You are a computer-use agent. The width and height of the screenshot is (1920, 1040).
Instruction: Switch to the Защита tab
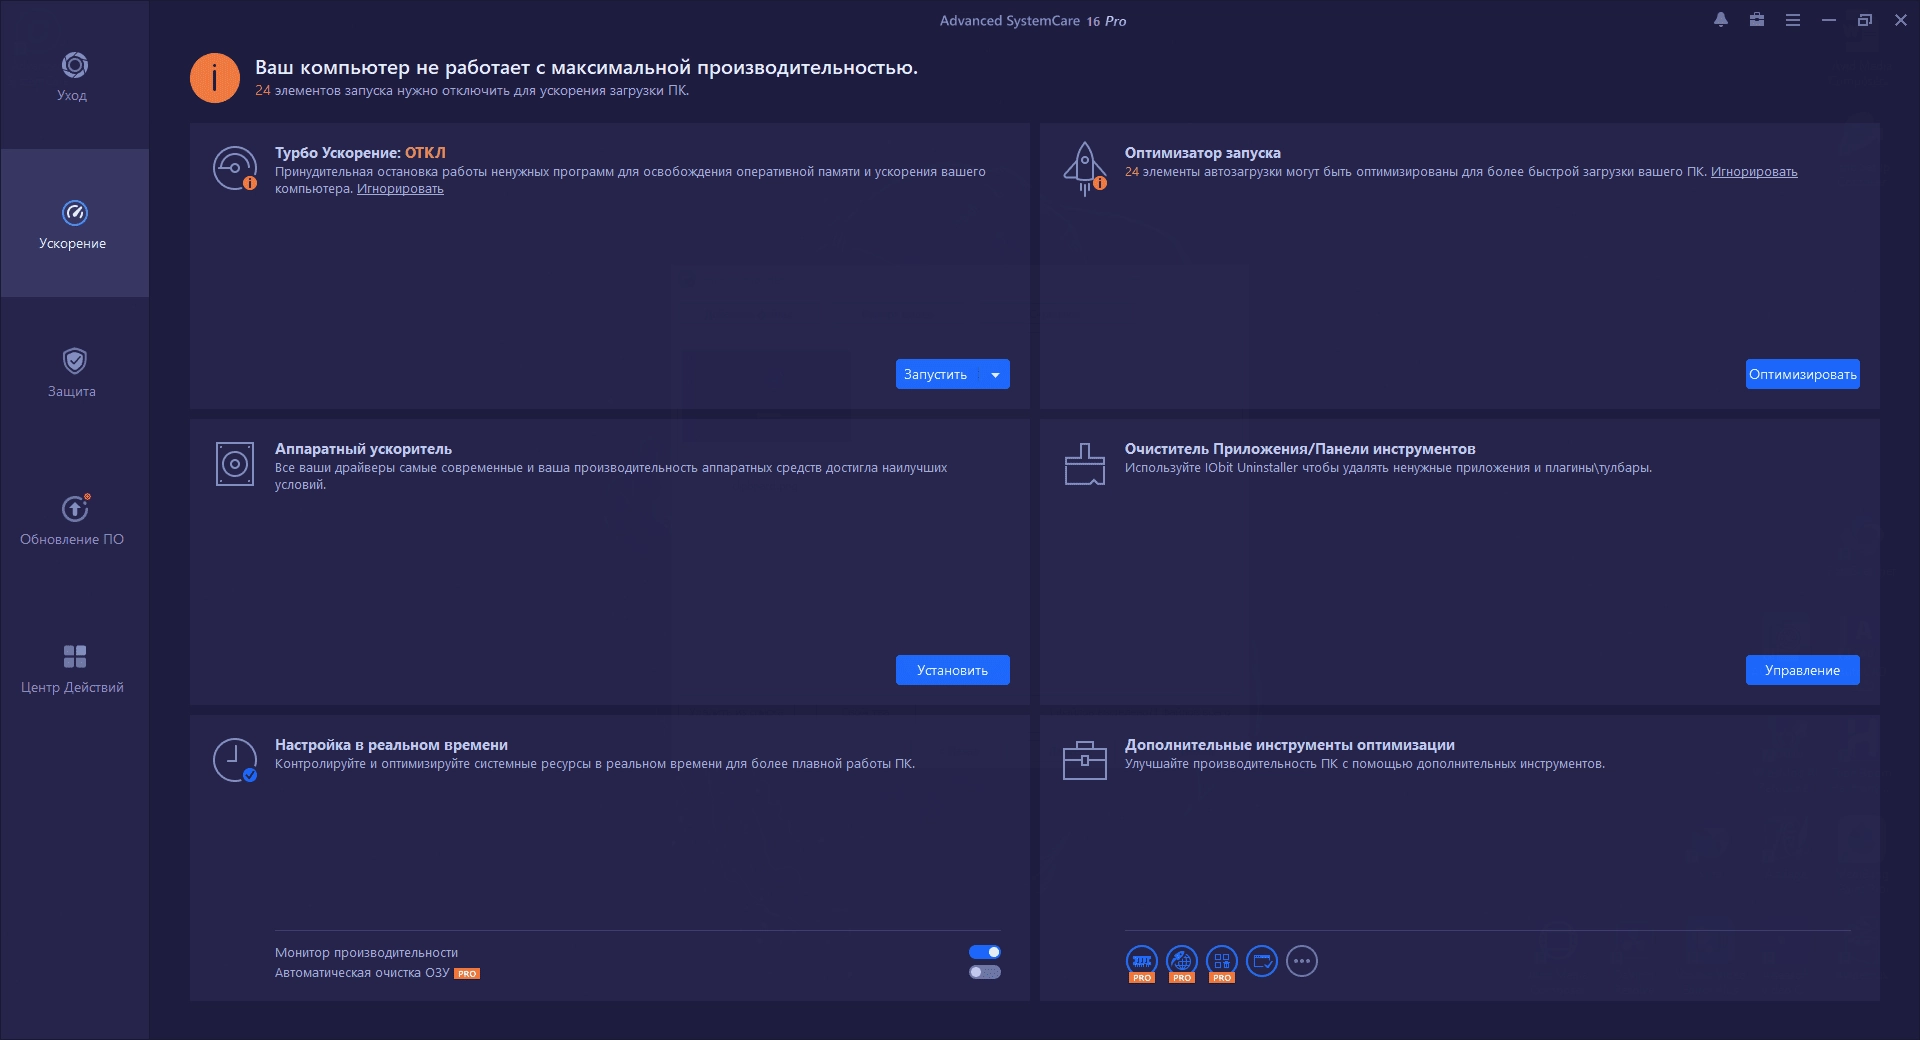click(74, 372)
